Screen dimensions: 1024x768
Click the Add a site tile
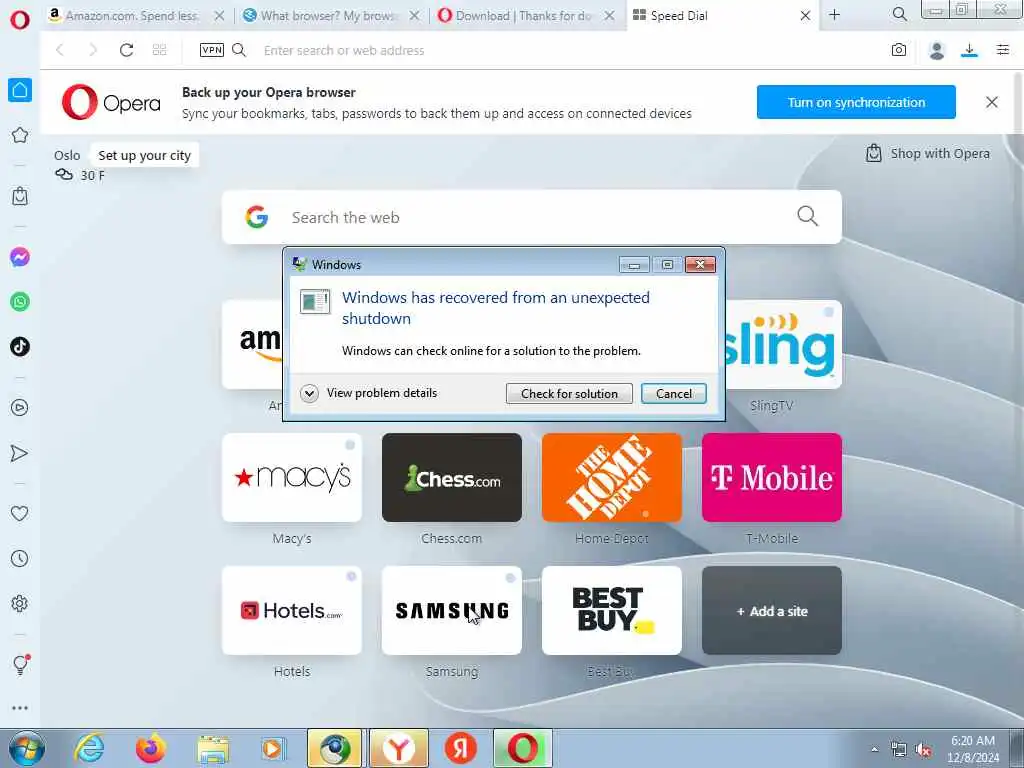(x=772, y=611)
